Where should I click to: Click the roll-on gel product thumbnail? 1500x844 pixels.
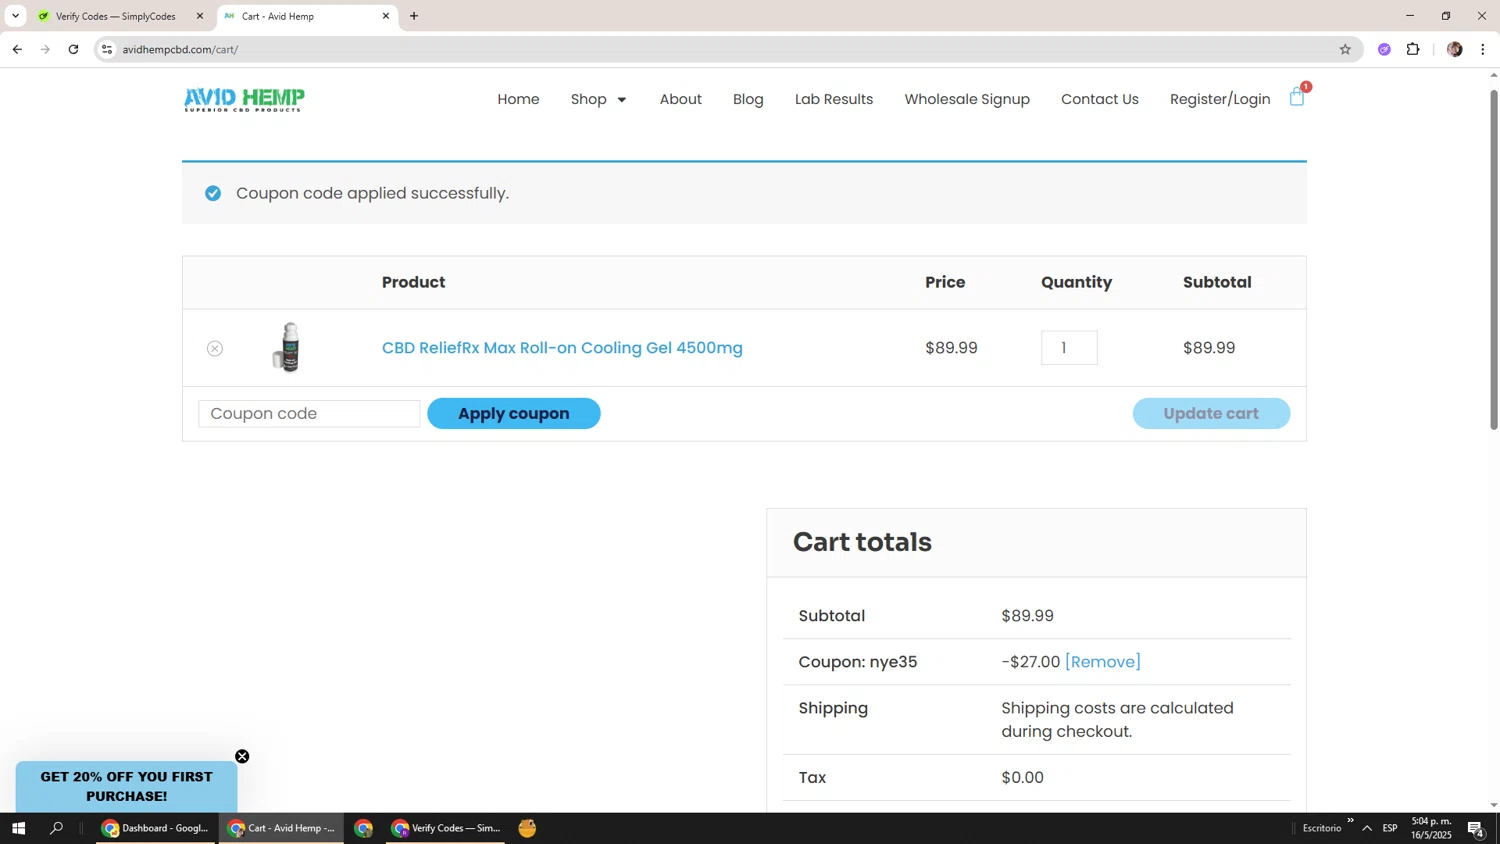pos(289,347)
